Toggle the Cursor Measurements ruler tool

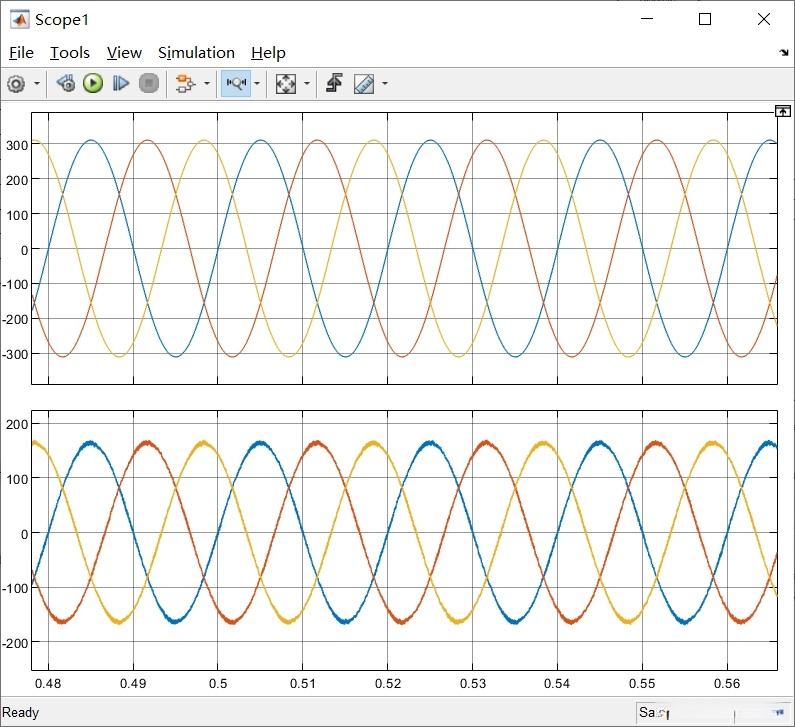pos(364,84)
